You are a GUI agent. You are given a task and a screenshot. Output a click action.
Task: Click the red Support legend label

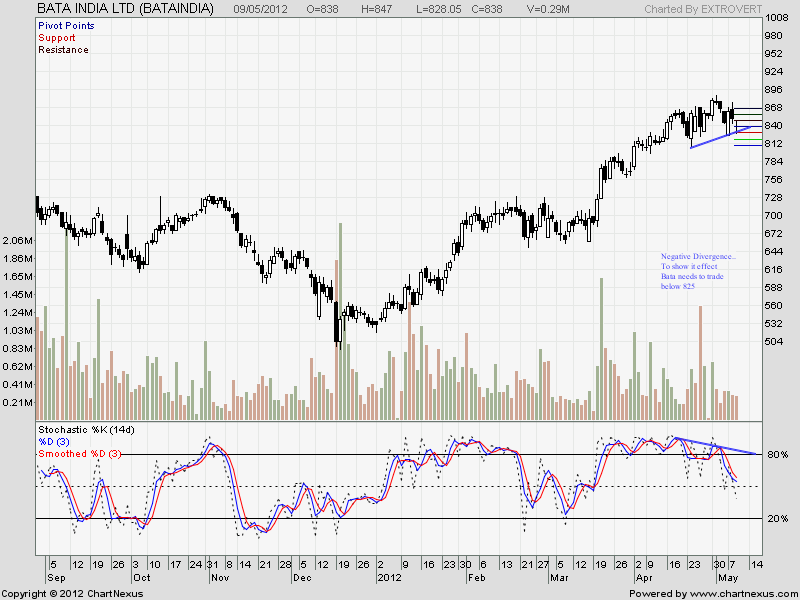(57, 37)
